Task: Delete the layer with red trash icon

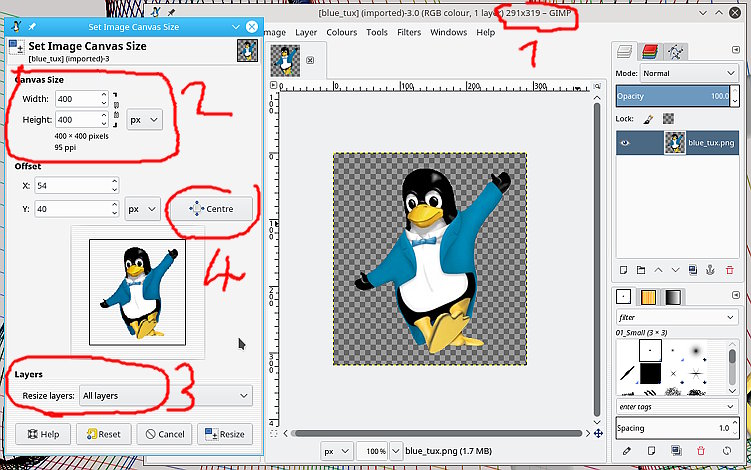Action: click(729, 270)
